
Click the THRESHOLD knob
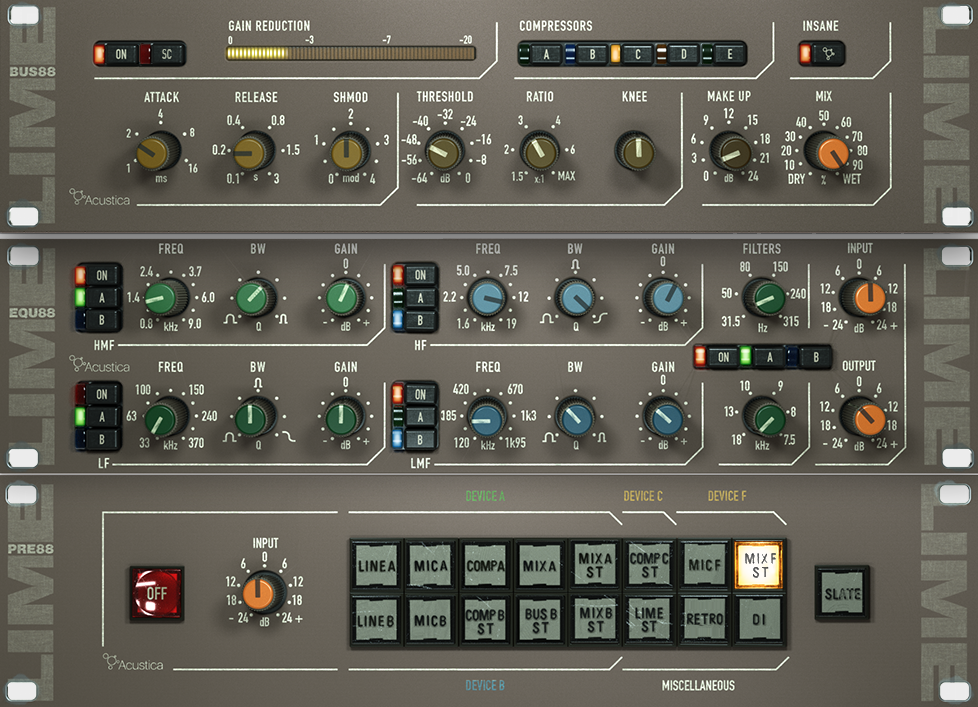[x=444, y=151]
